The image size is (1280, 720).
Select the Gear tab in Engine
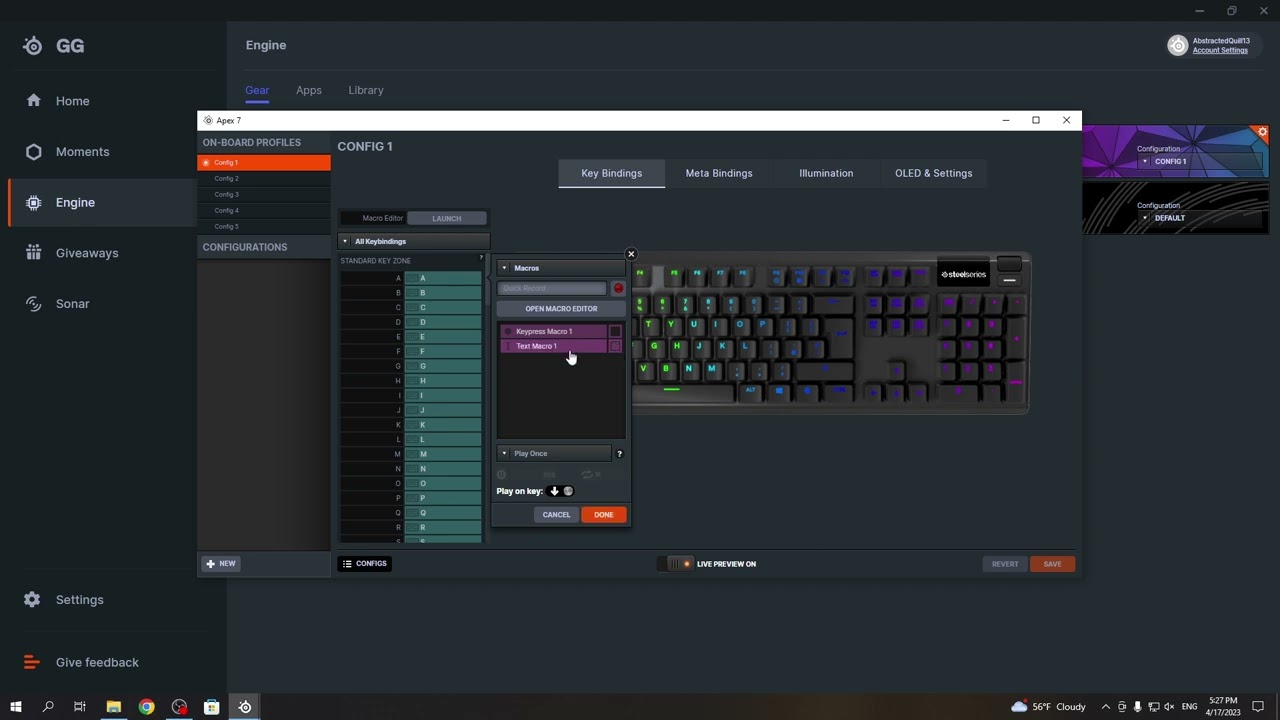pyautogui.click(x=257, y=90)
